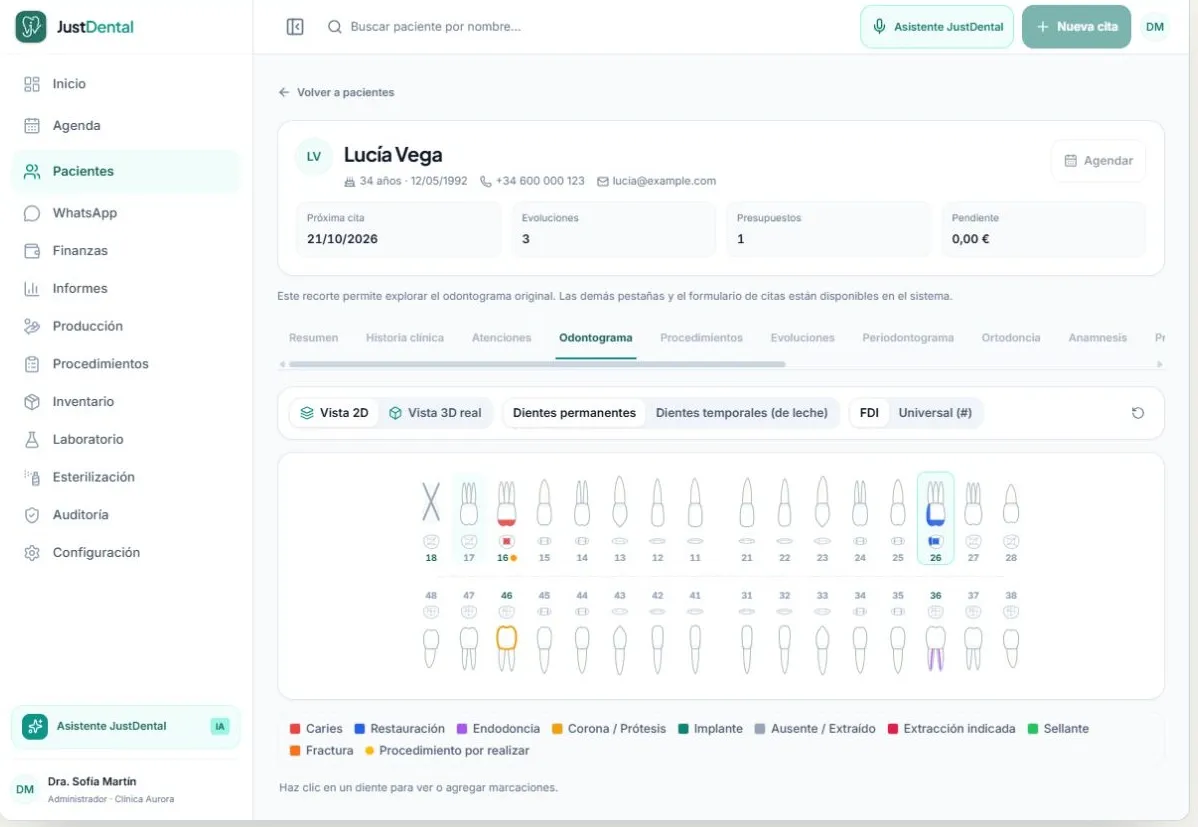The image size is (1198, 827).
Task: Open the Periodontograma tab
Action: pos(908,338)
